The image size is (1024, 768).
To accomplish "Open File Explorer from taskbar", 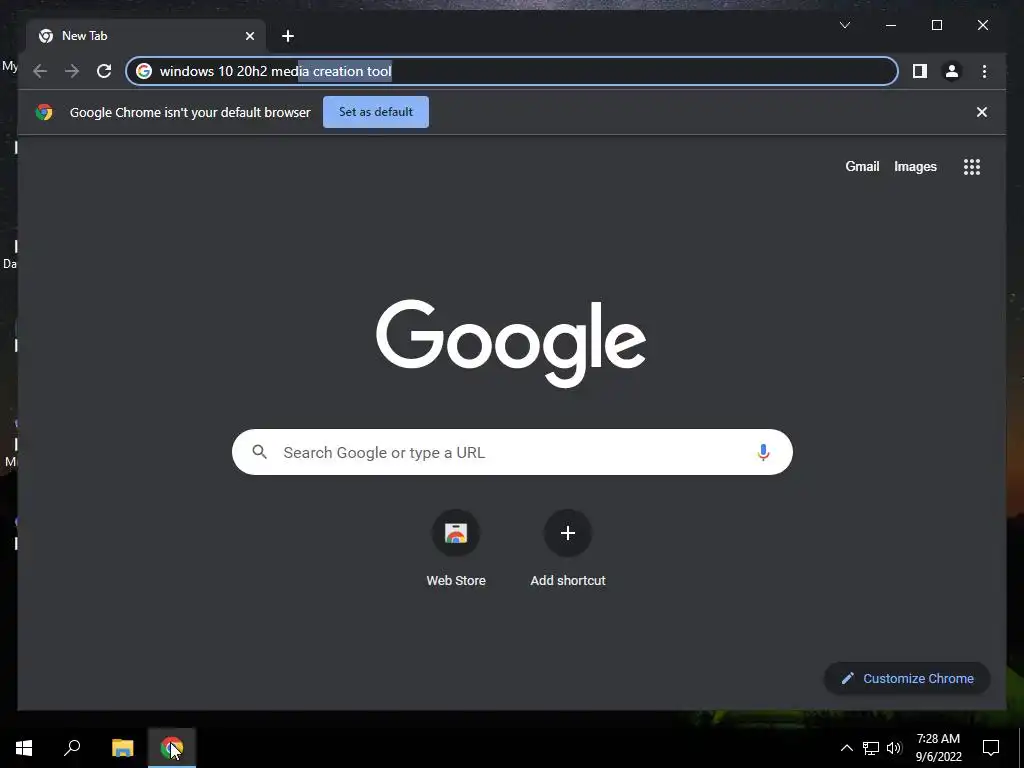I will pyautogui.click(x=122, y=748).
